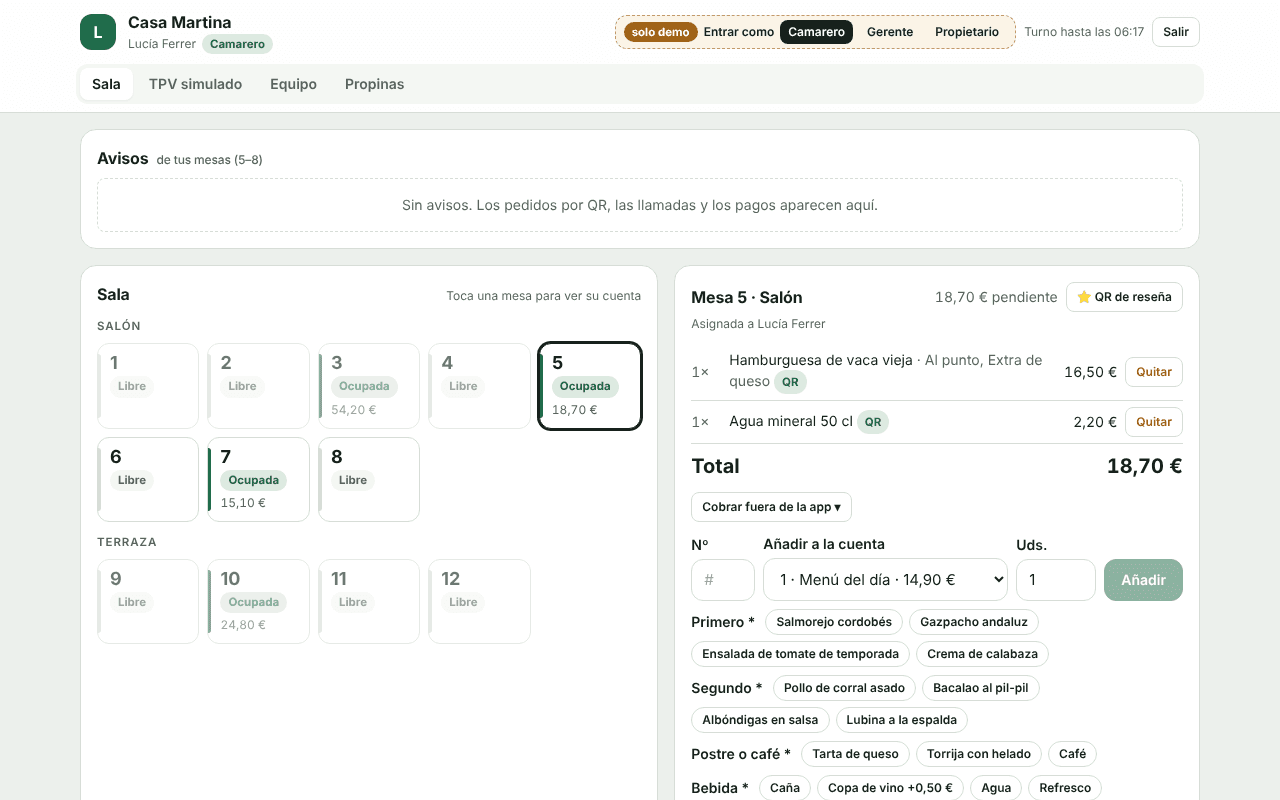The width and height of the screenshot is (1280, 800).
Task: Choose Caña as Bebida
Action: tap(785, 788)
